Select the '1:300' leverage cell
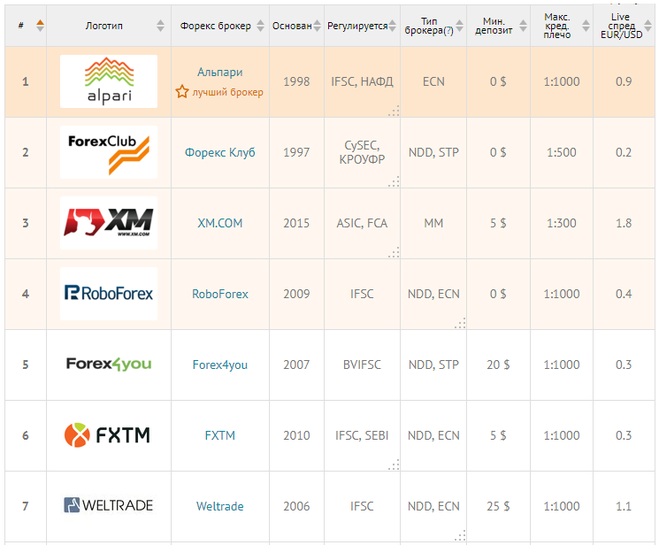659x545 pixels. (x=561, y=223)
